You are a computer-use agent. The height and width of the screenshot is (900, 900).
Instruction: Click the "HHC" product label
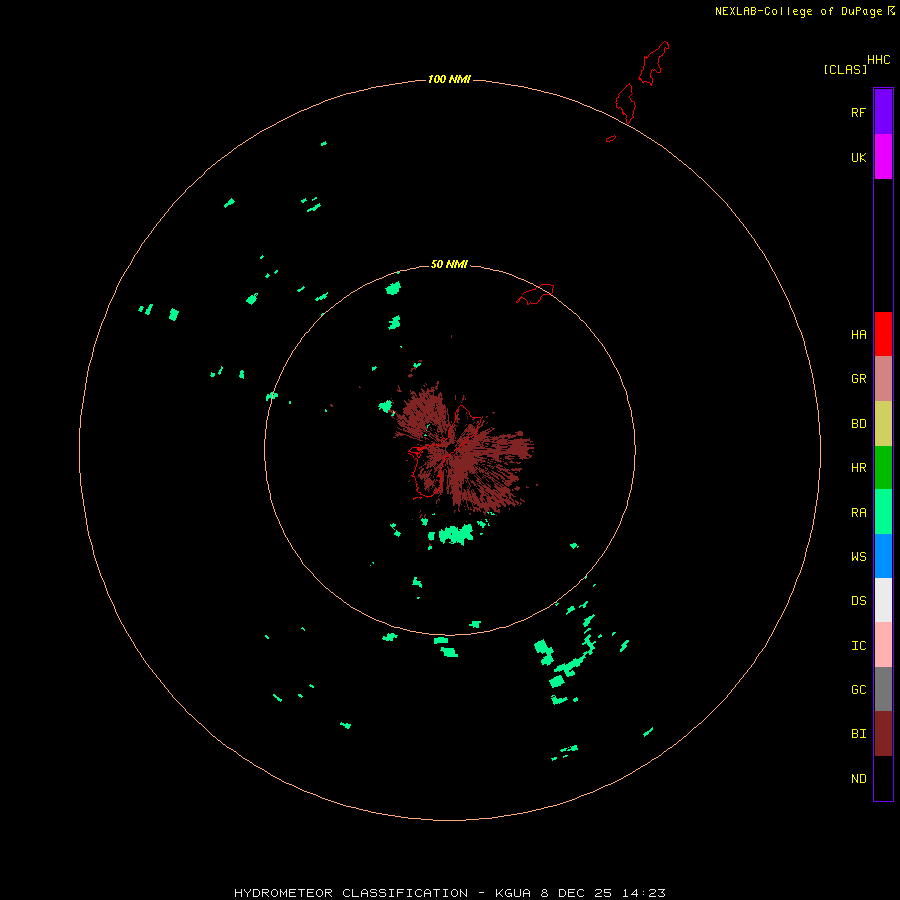click(x=878, y=60)
